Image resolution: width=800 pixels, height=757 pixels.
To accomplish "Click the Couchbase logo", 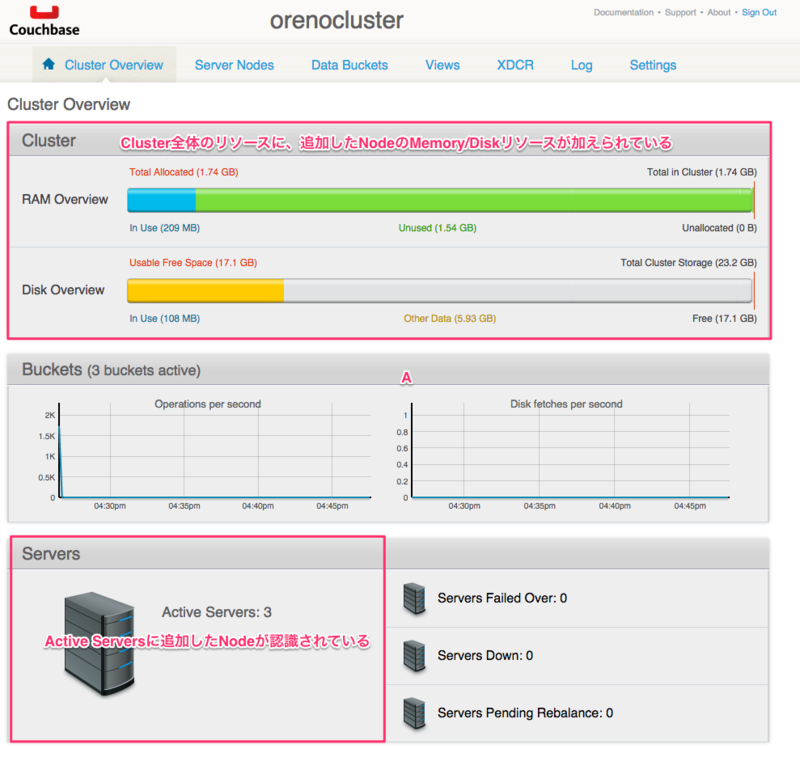I will (x=44, y=21).
